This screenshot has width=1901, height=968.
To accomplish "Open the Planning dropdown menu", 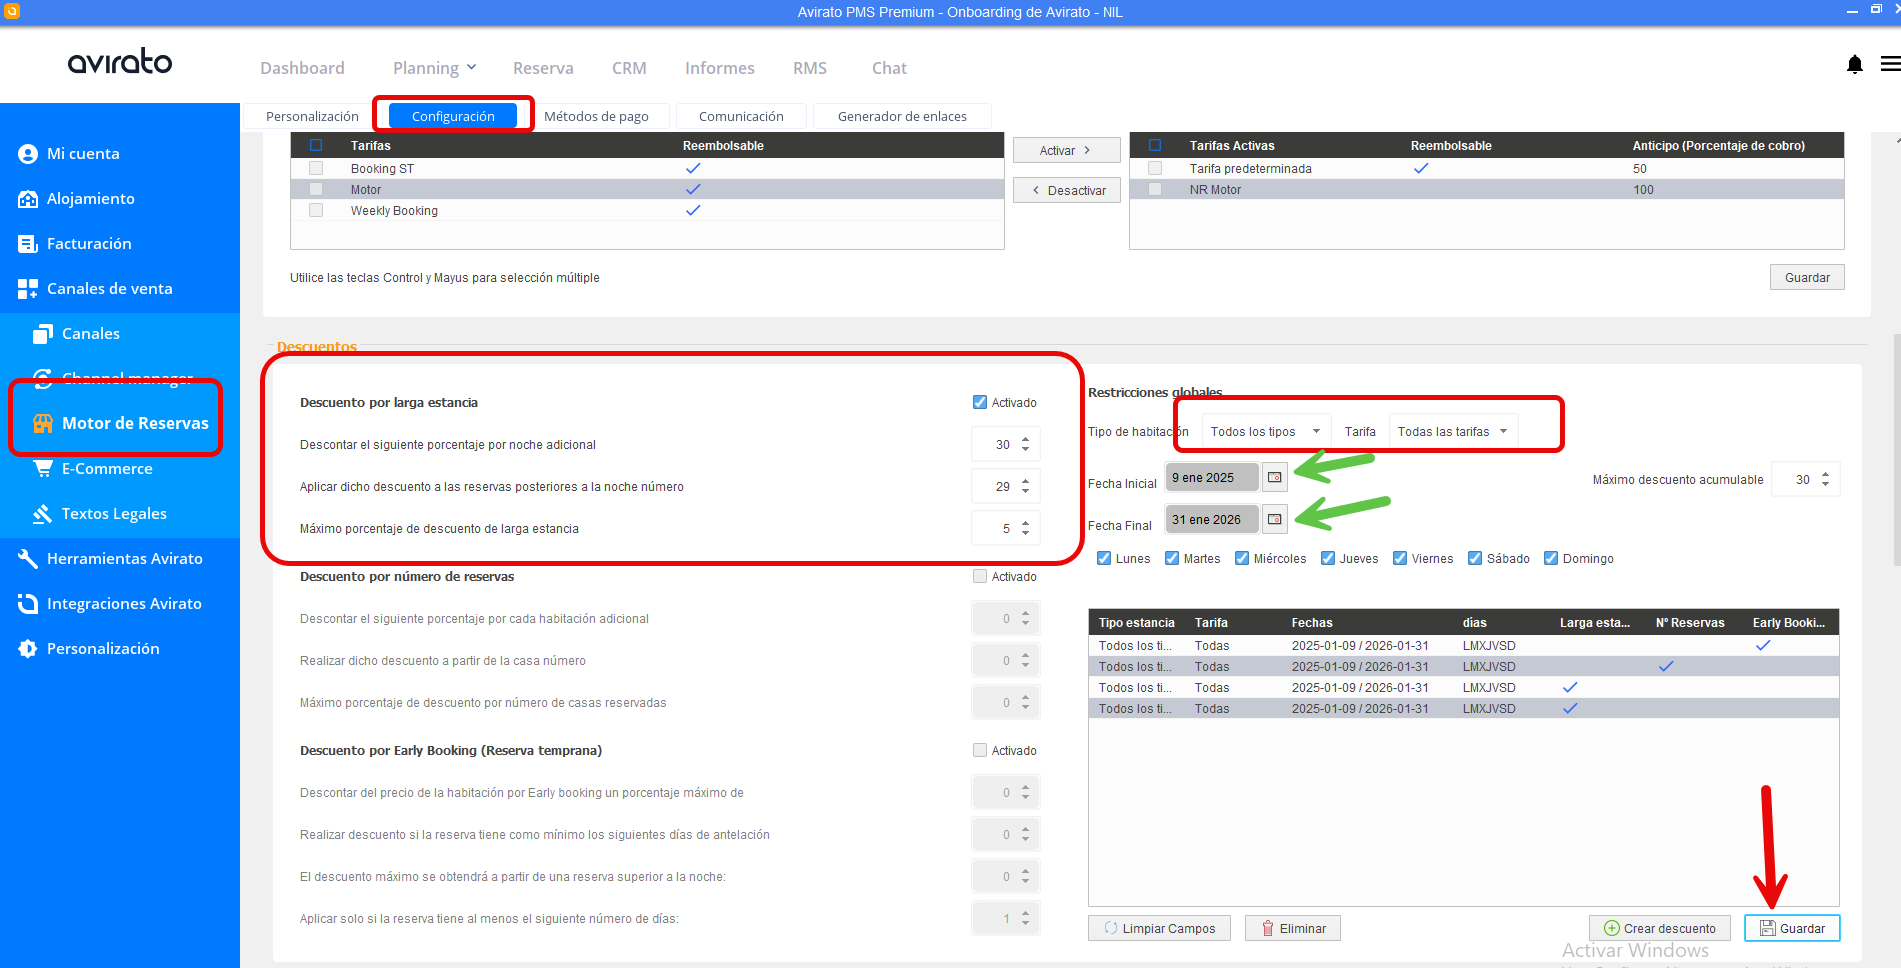I will pyautogui.click(x=434, y=68).
